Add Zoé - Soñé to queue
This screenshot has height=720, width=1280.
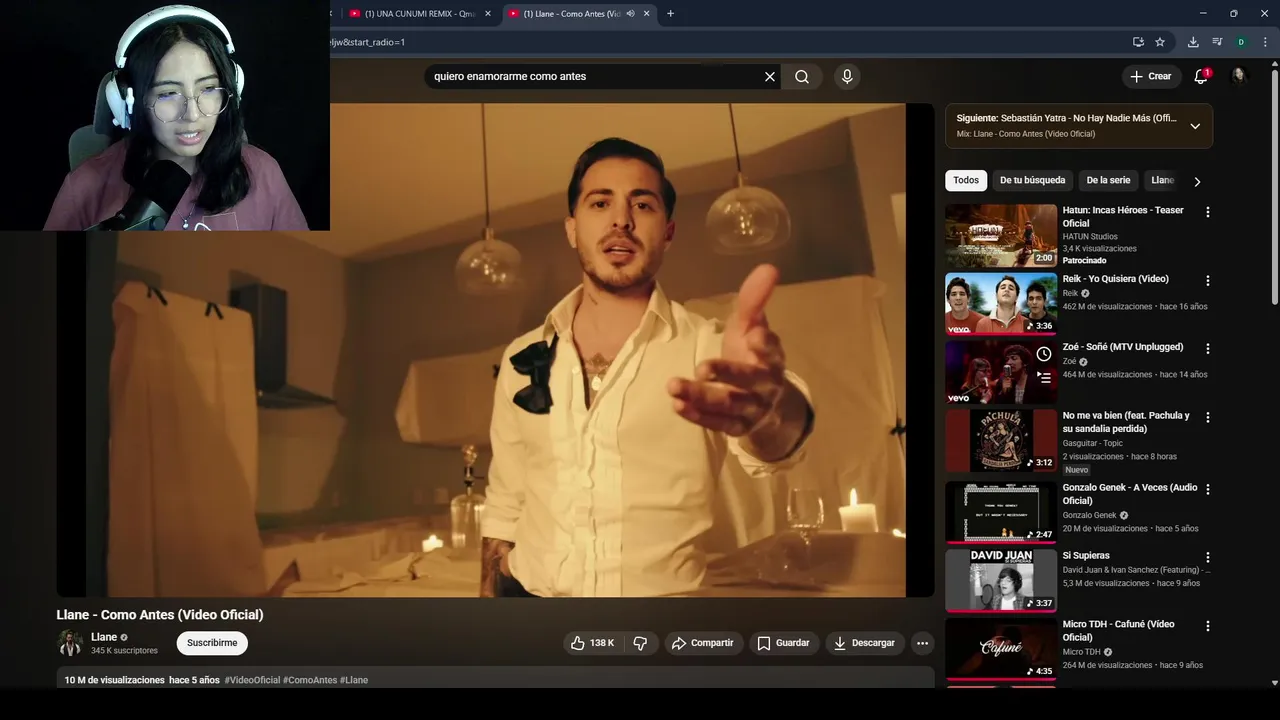1044,378
